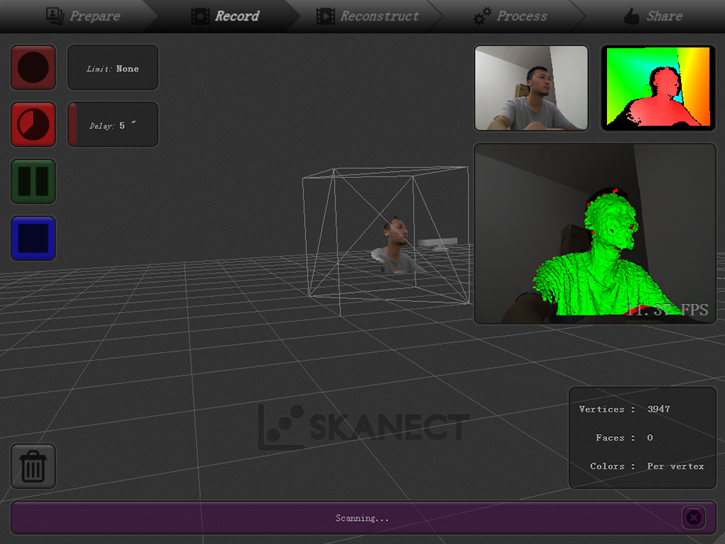The image size is (725, 544).
Task: Open the Prepare tab
Action: pos(83,16)
